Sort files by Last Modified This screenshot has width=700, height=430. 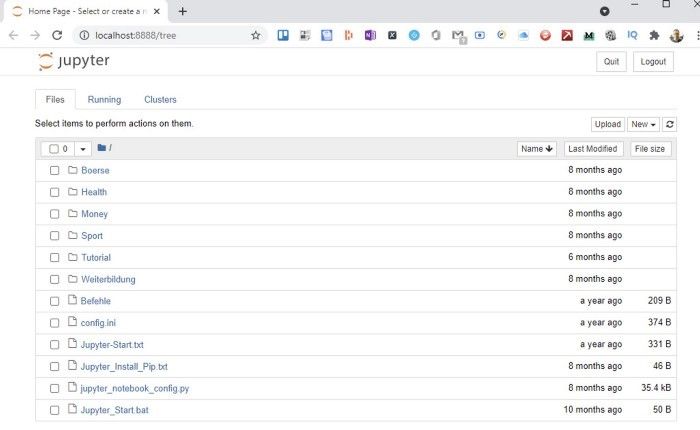point(592,149)
